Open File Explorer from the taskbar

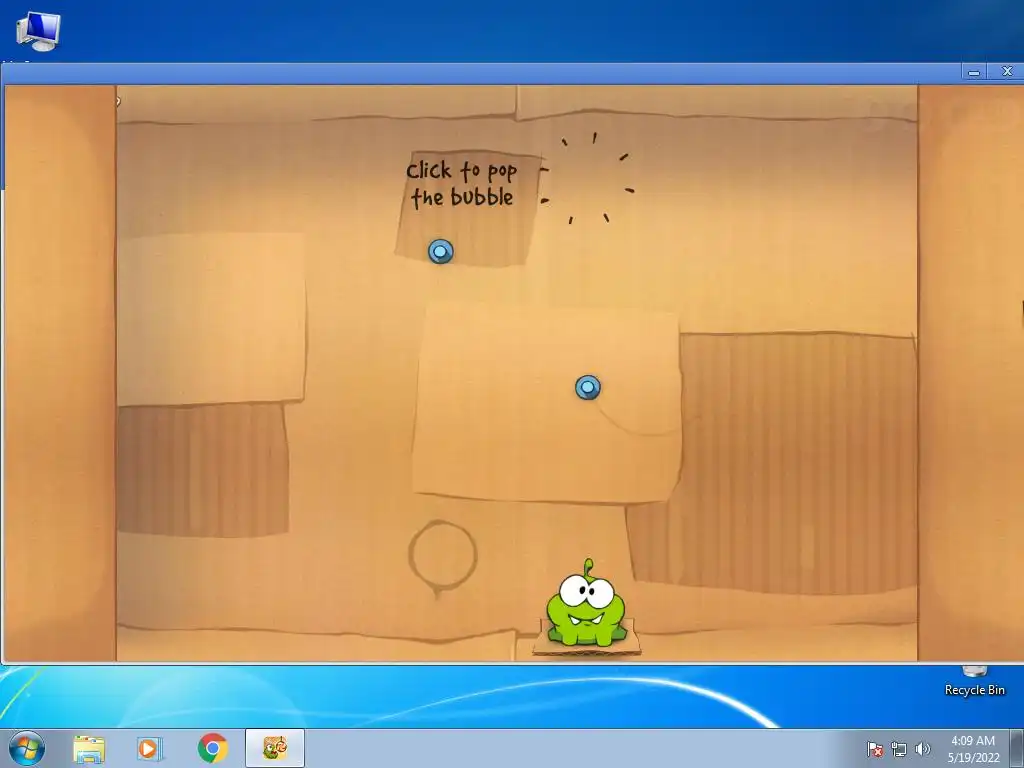pos(89,748)
